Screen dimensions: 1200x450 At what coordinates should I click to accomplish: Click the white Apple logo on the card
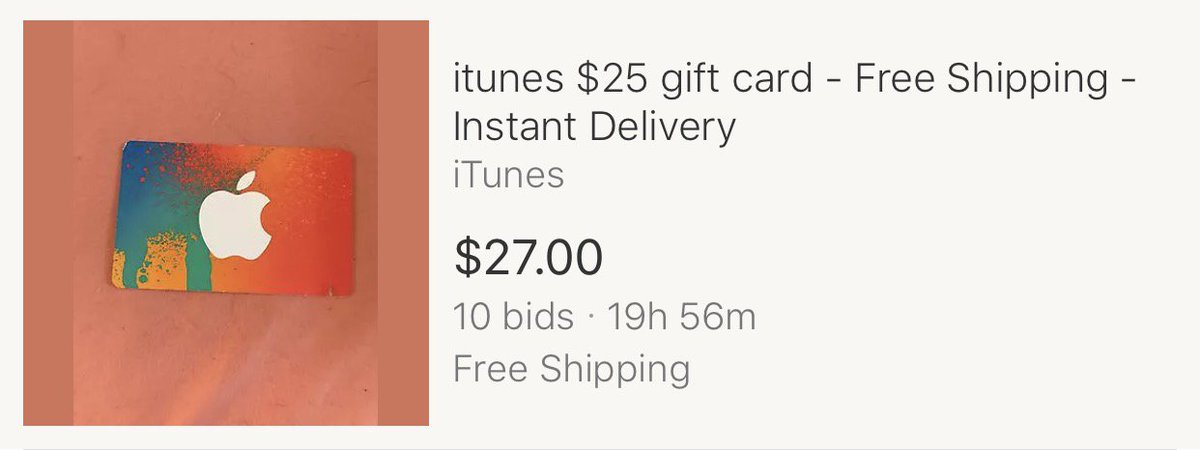[x=235, y=215]
